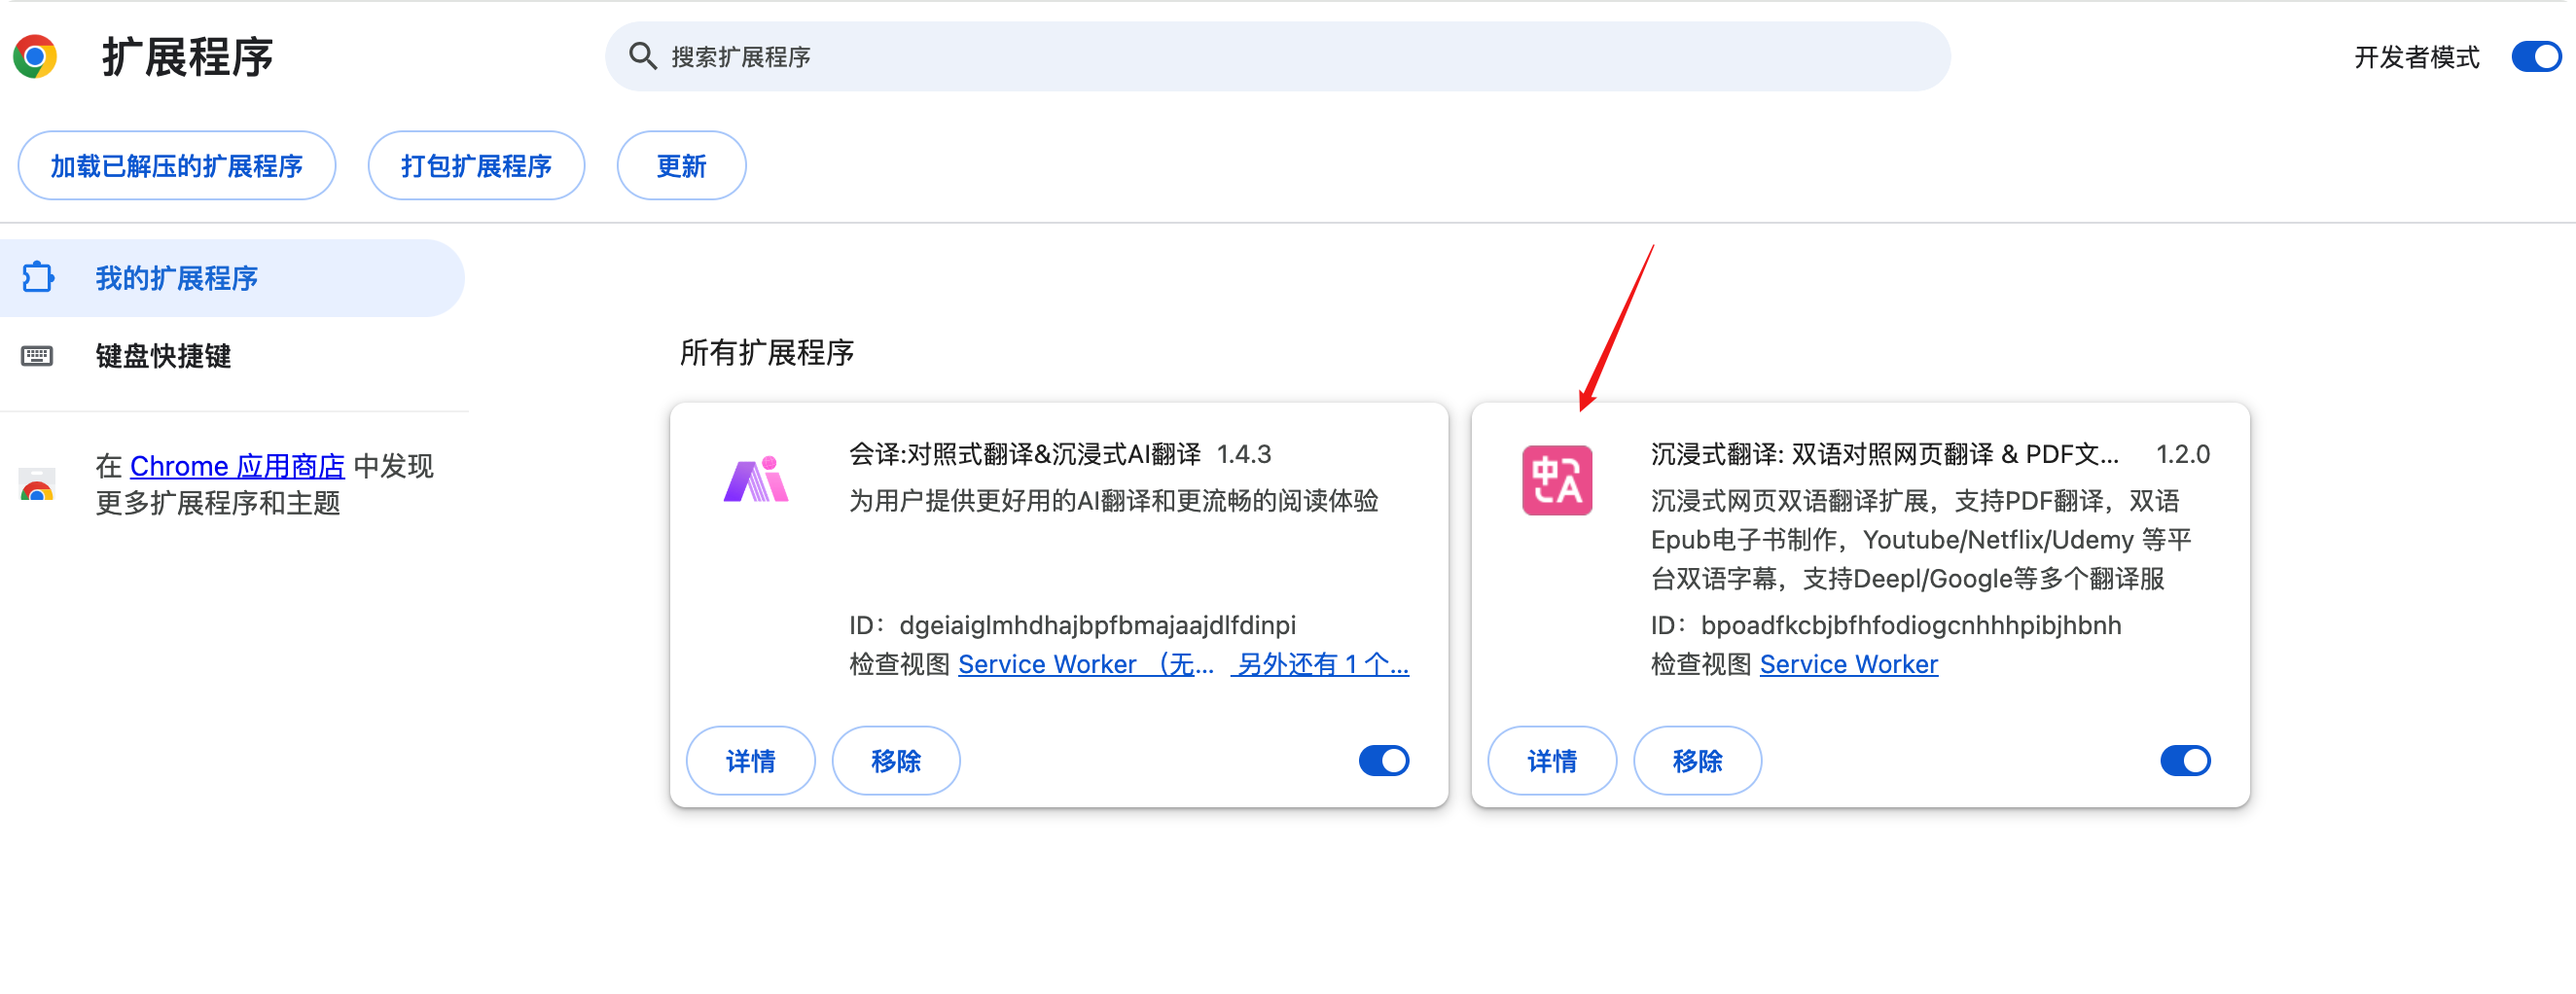Click the 扩展程序 page title

pos(187,57)
